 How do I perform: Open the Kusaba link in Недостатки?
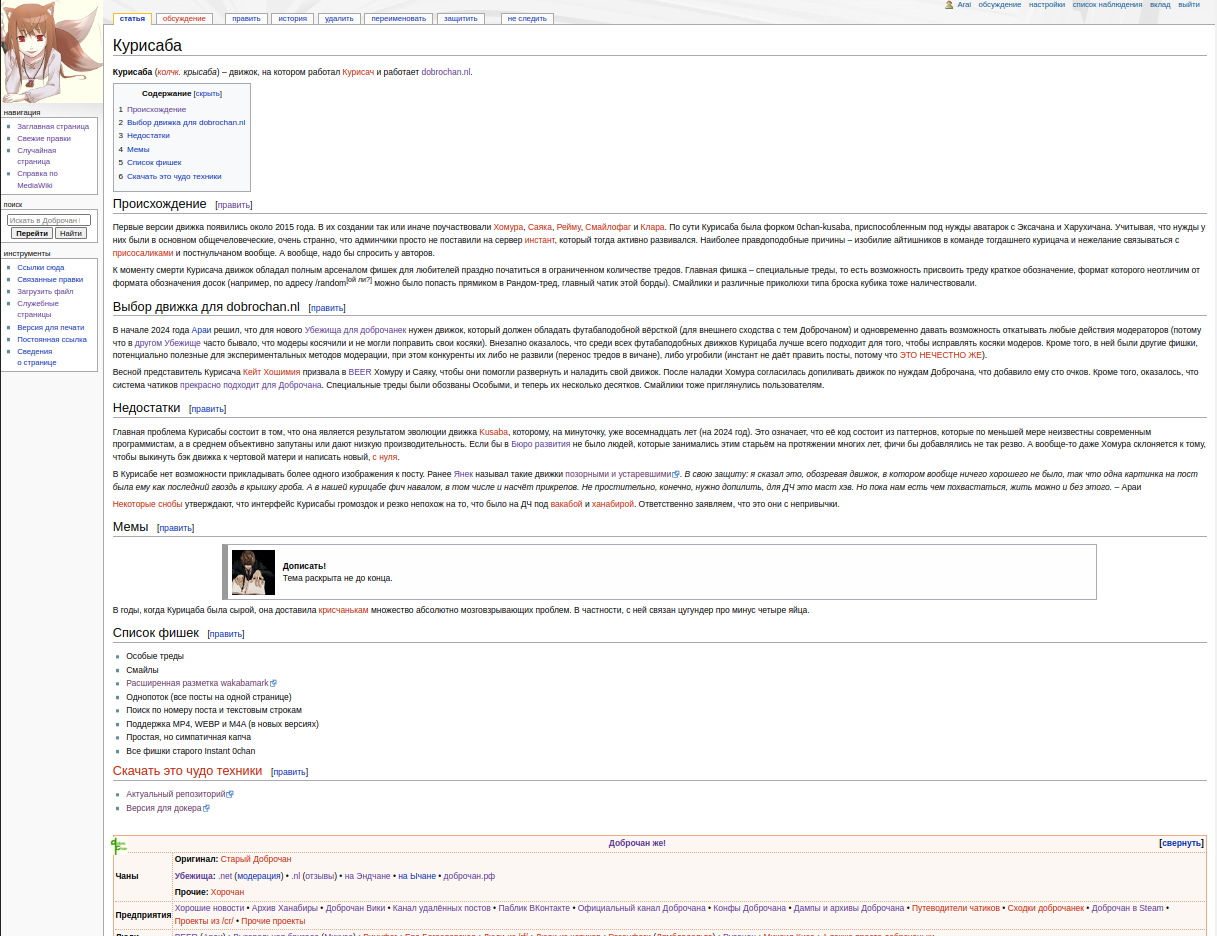pos(493,432)
